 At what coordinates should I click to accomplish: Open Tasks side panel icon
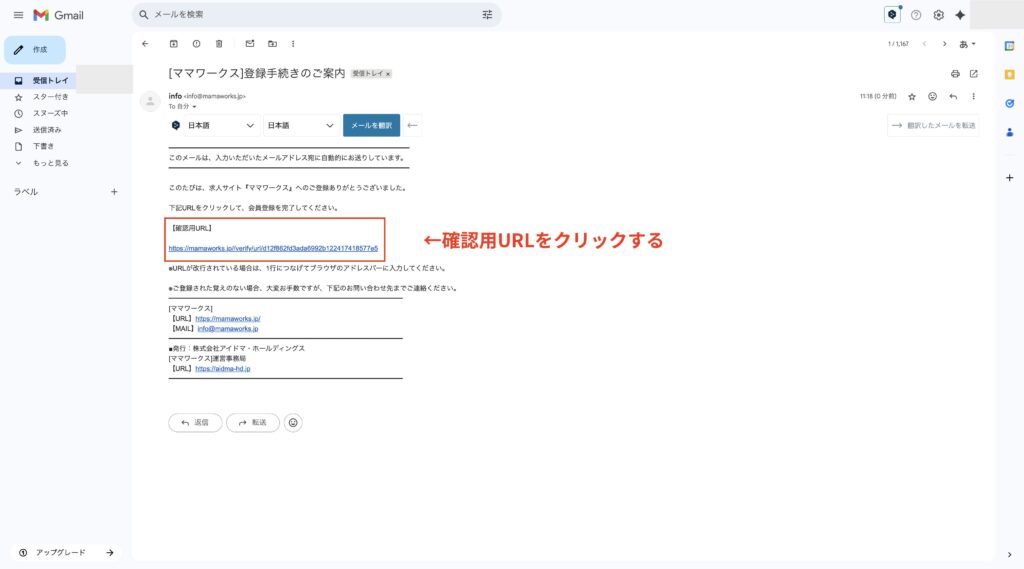1010,103
